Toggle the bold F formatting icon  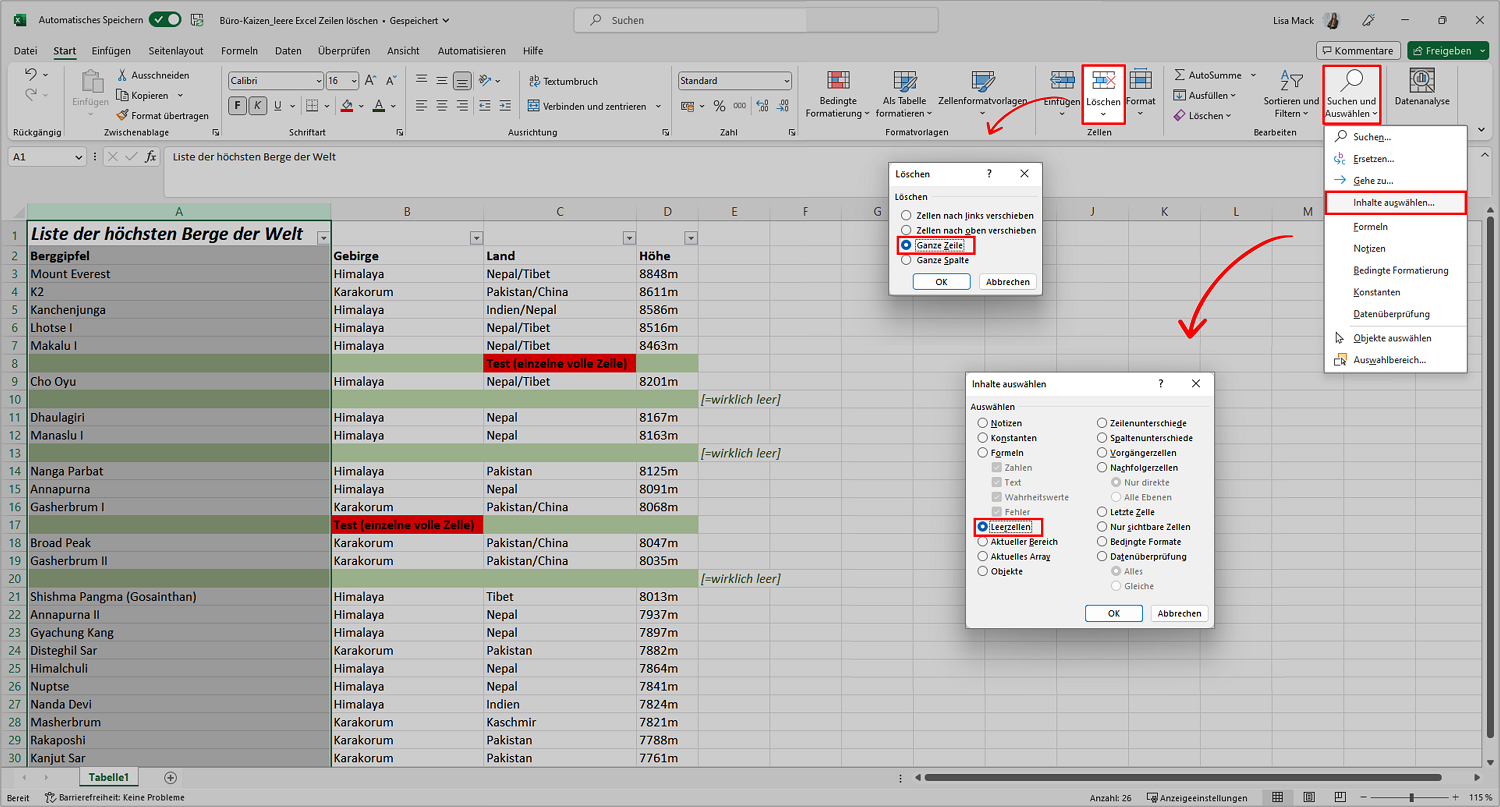(x=238, y=105)
